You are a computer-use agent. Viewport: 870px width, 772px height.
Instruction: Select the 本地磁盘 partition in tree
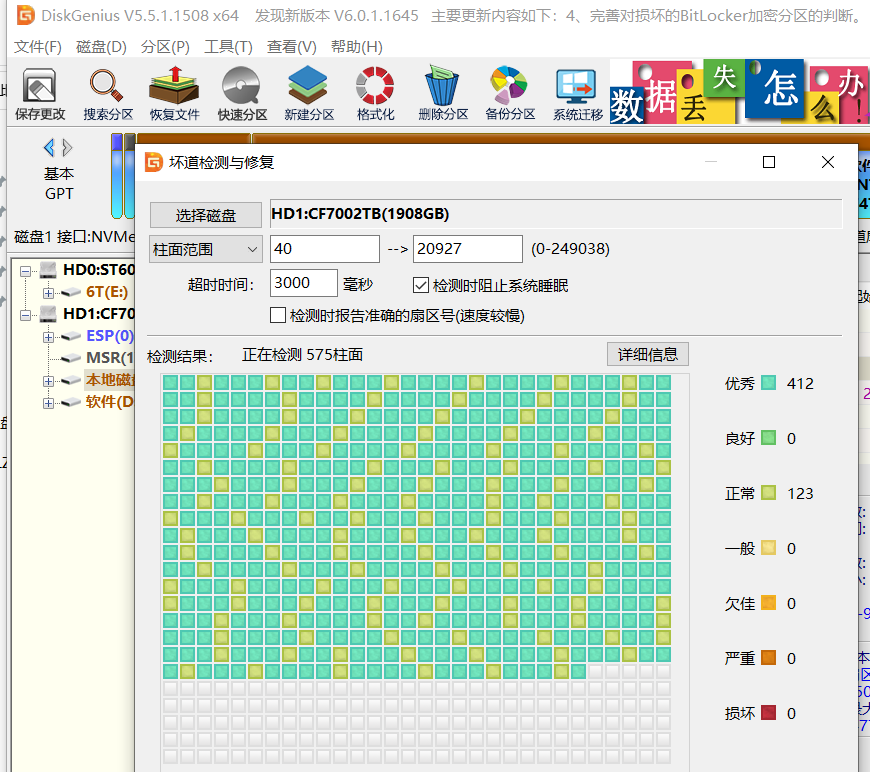coord(110,380)
